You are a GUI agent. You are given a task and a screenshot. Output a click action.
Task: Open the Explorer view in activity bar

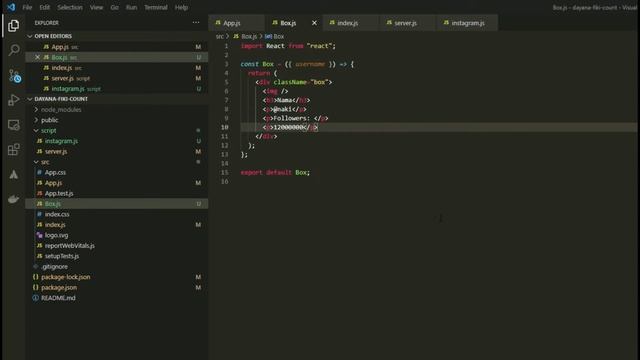(x=13, y=26)
